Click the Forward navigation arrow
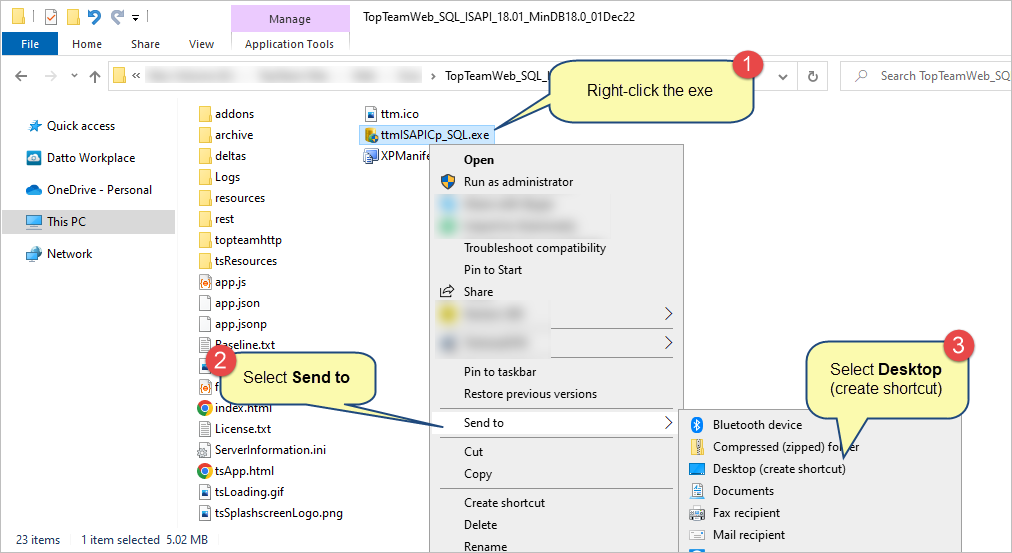Screen dimensions: 1012x553 (50, 76)
